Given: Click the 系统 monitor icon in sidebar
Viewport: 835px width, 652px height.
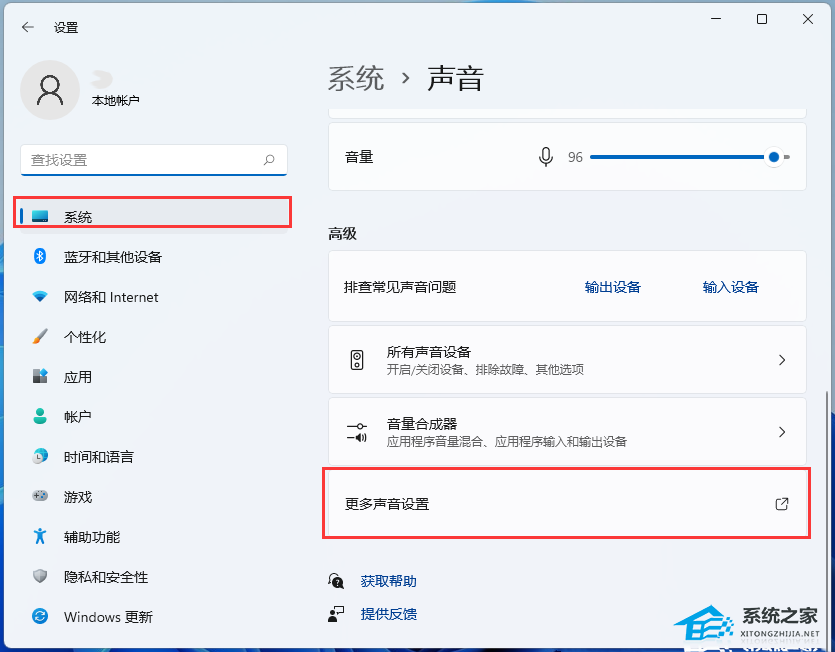Looking at the screenshot, I should pyautogui.click(x=40, y=216).
